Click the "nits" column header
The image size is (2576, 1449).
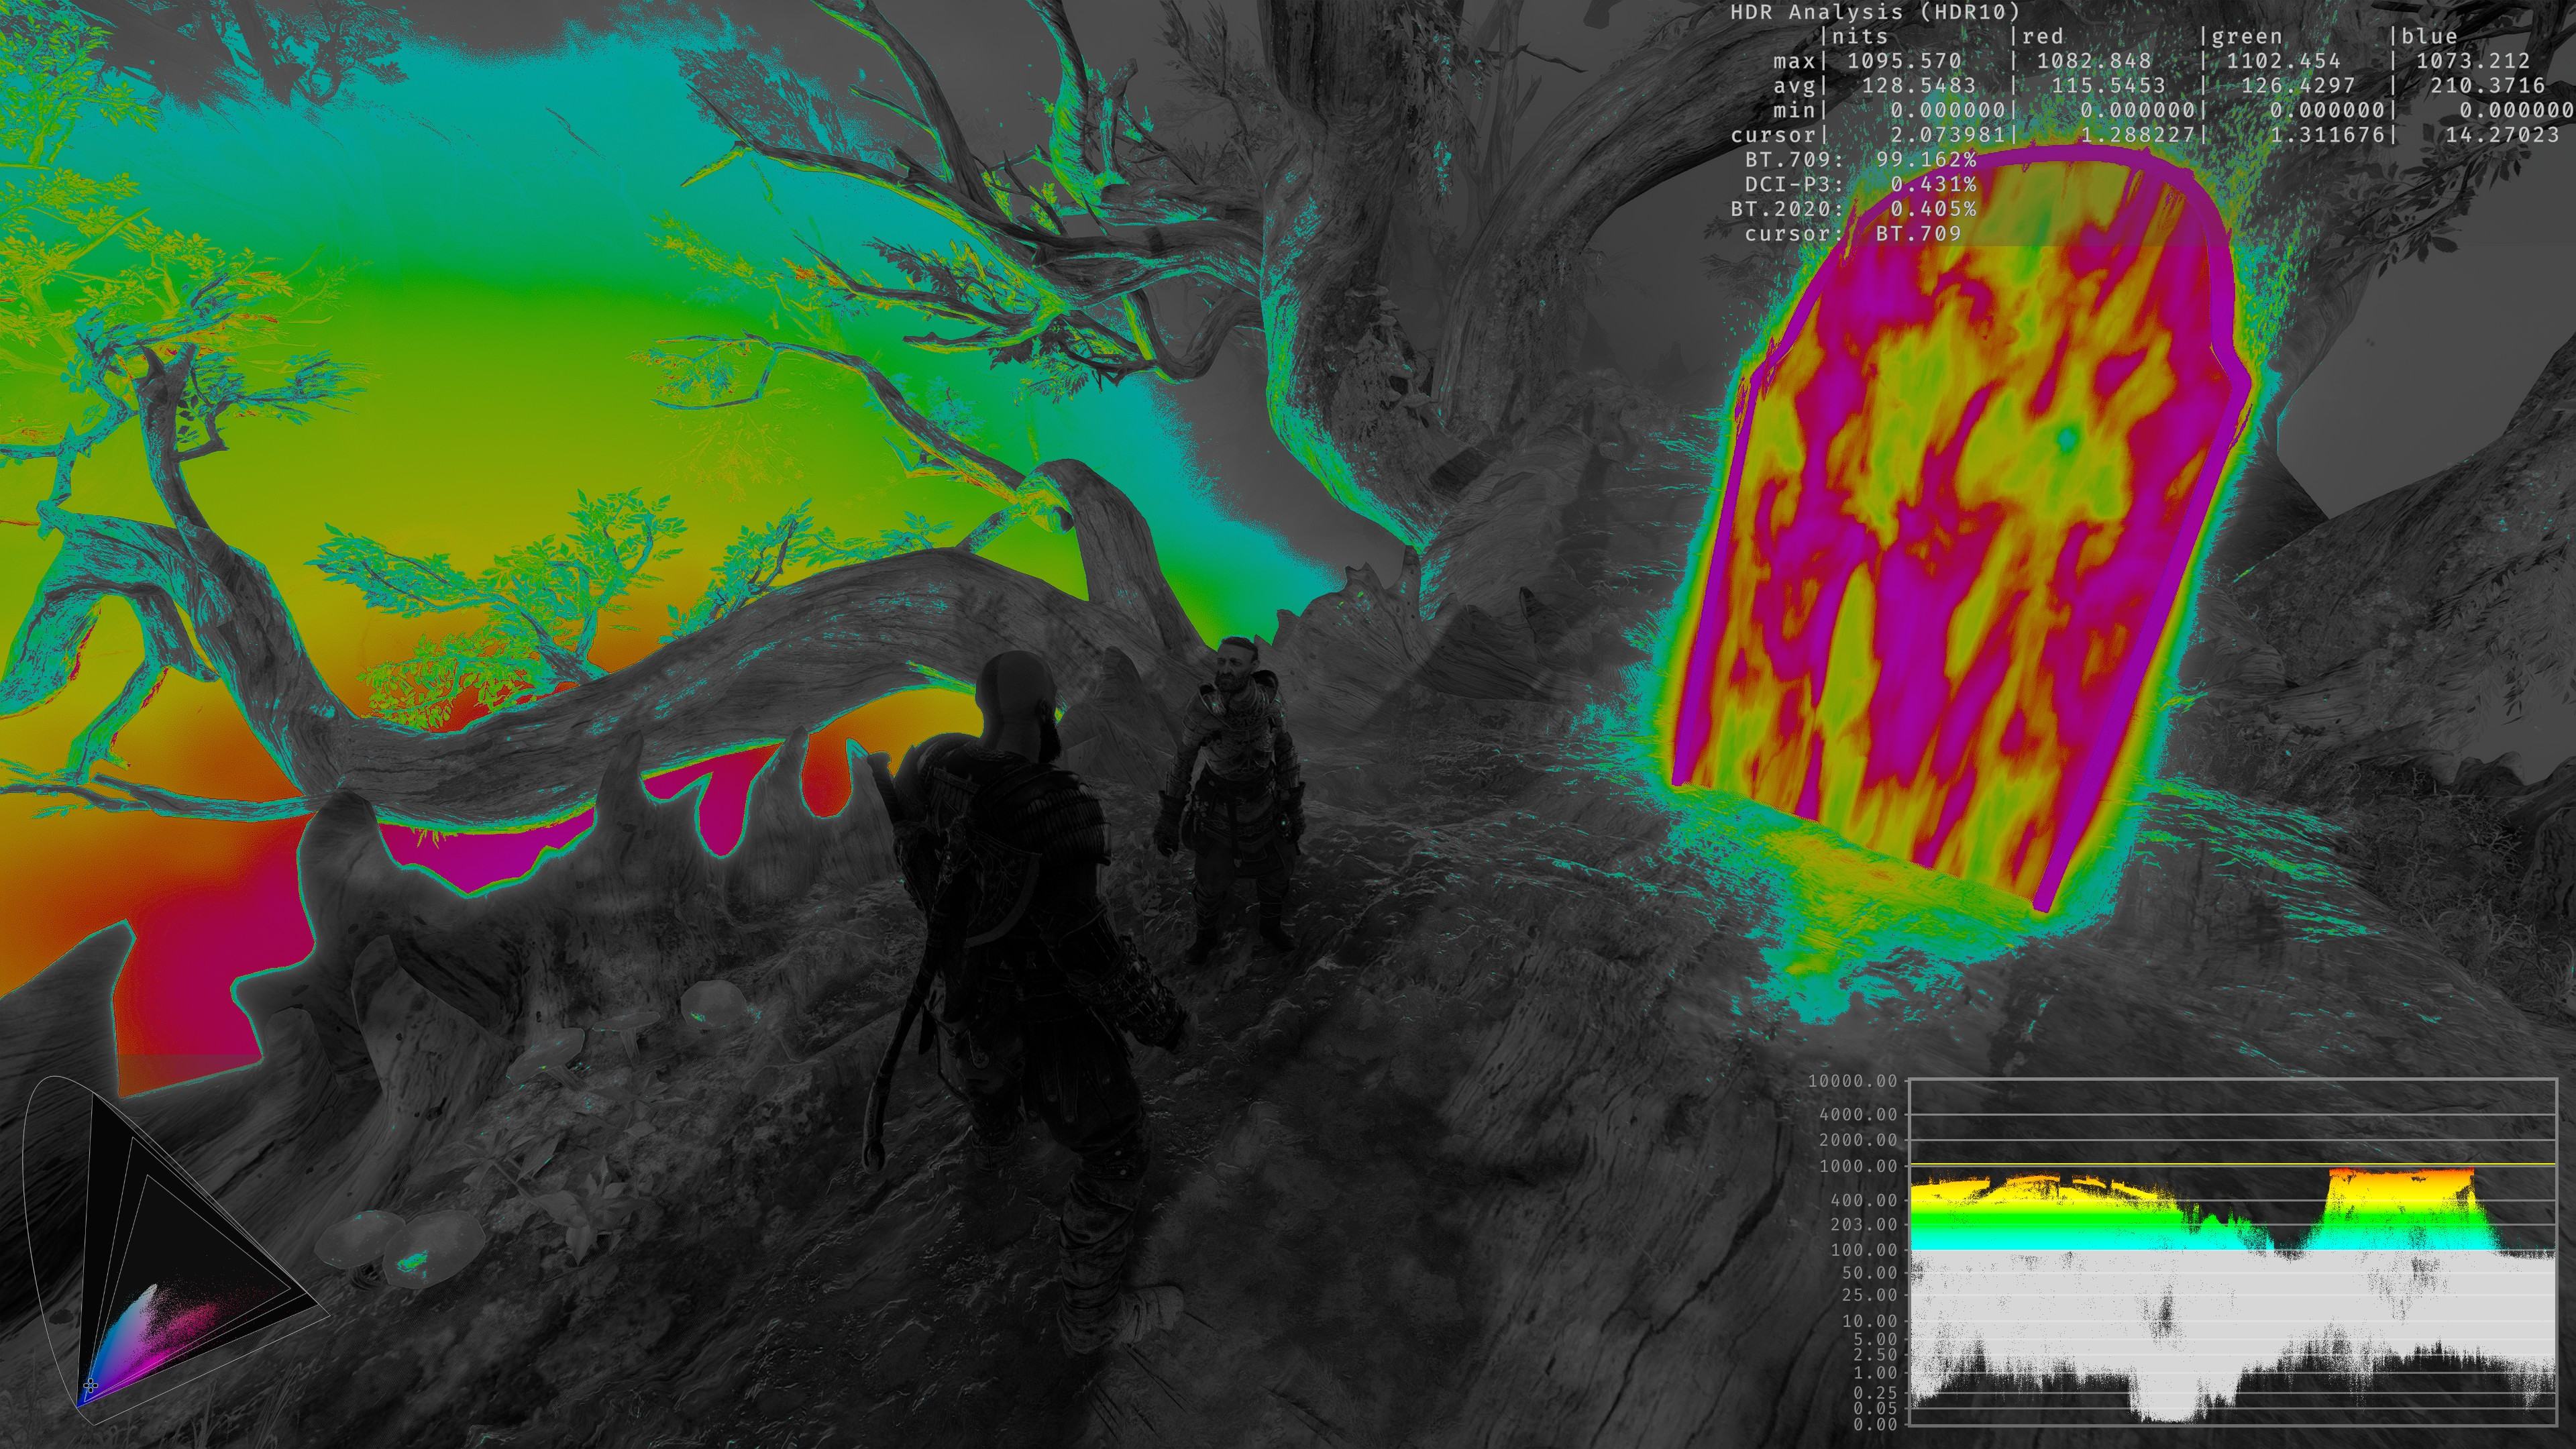coord(1859,37)
